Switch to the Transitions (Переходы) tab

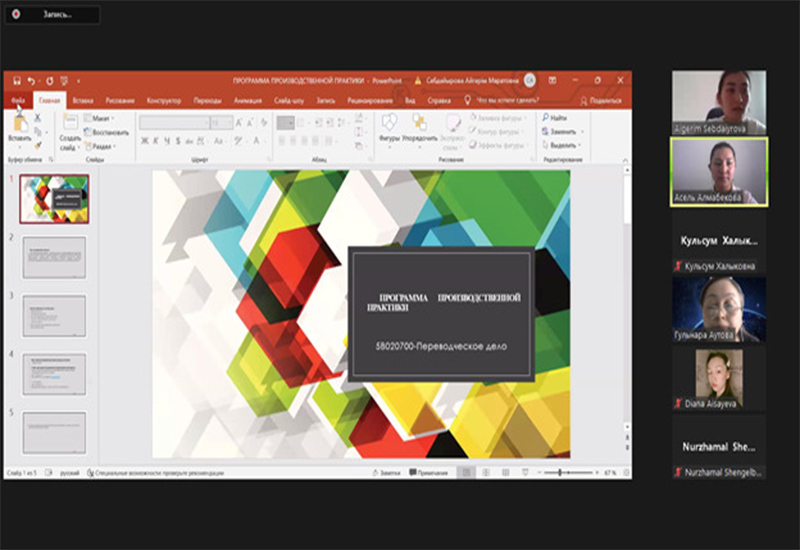207,100
